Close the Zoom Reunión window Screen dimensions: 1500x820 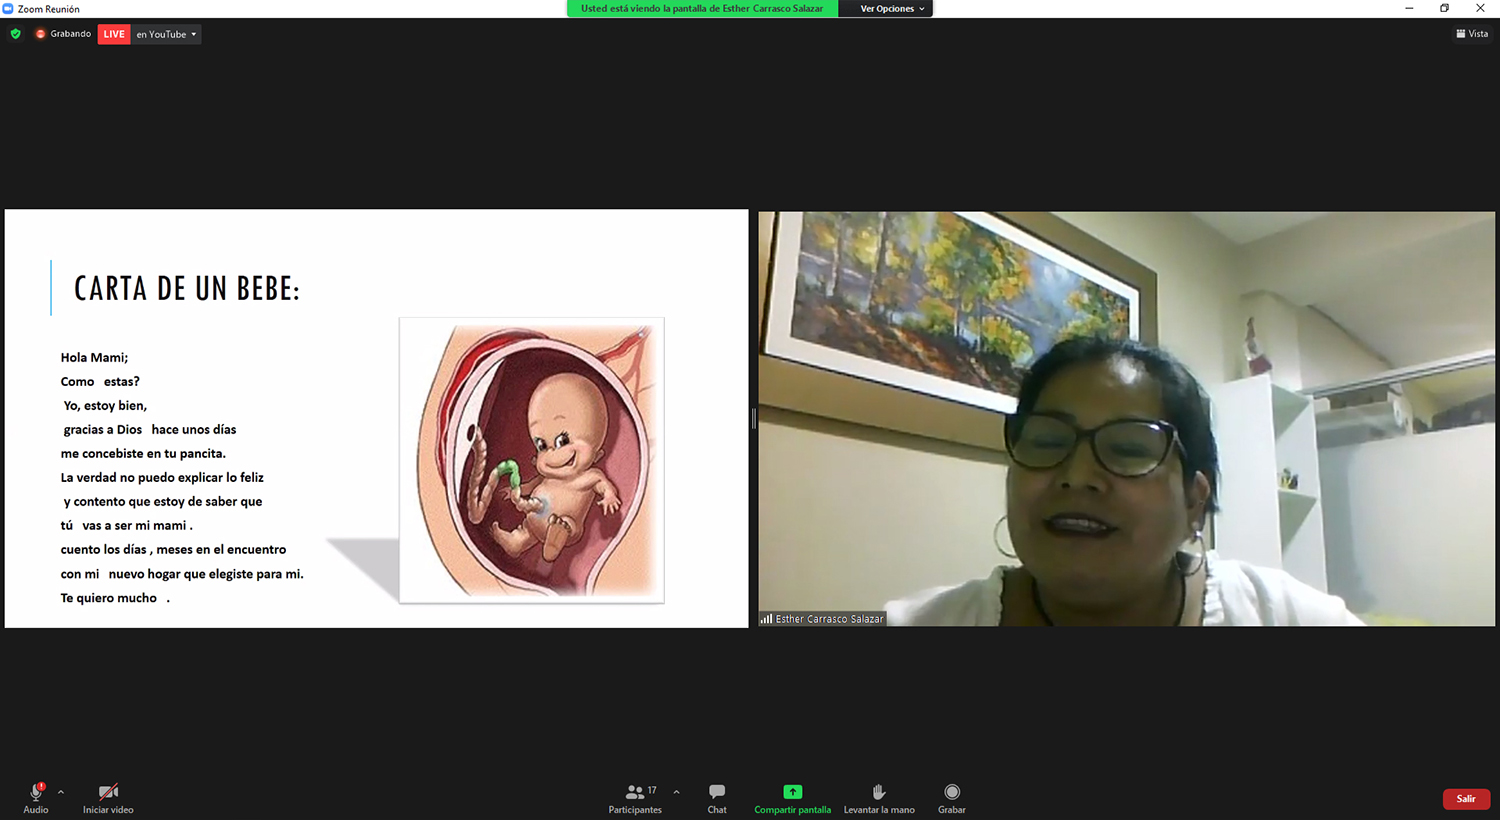coord(1480,9)
